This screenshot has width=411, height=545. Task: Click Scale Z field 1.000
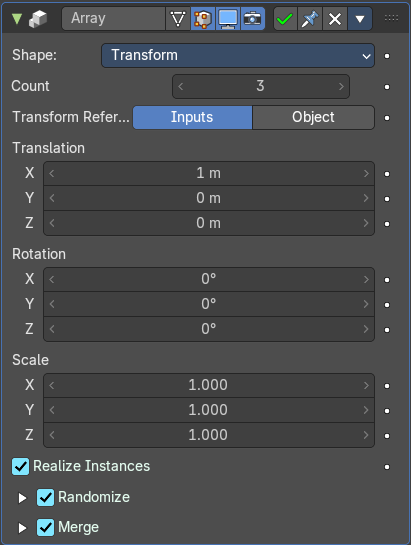209,435
